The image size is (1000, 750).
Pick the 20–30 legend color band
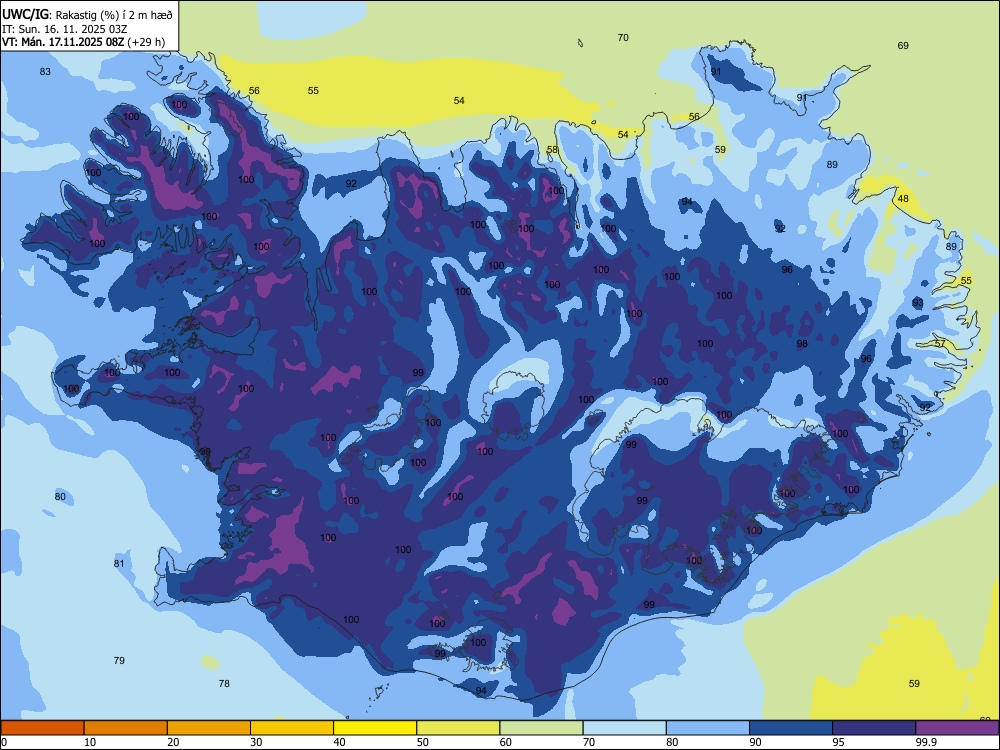(x=209, y=728)
